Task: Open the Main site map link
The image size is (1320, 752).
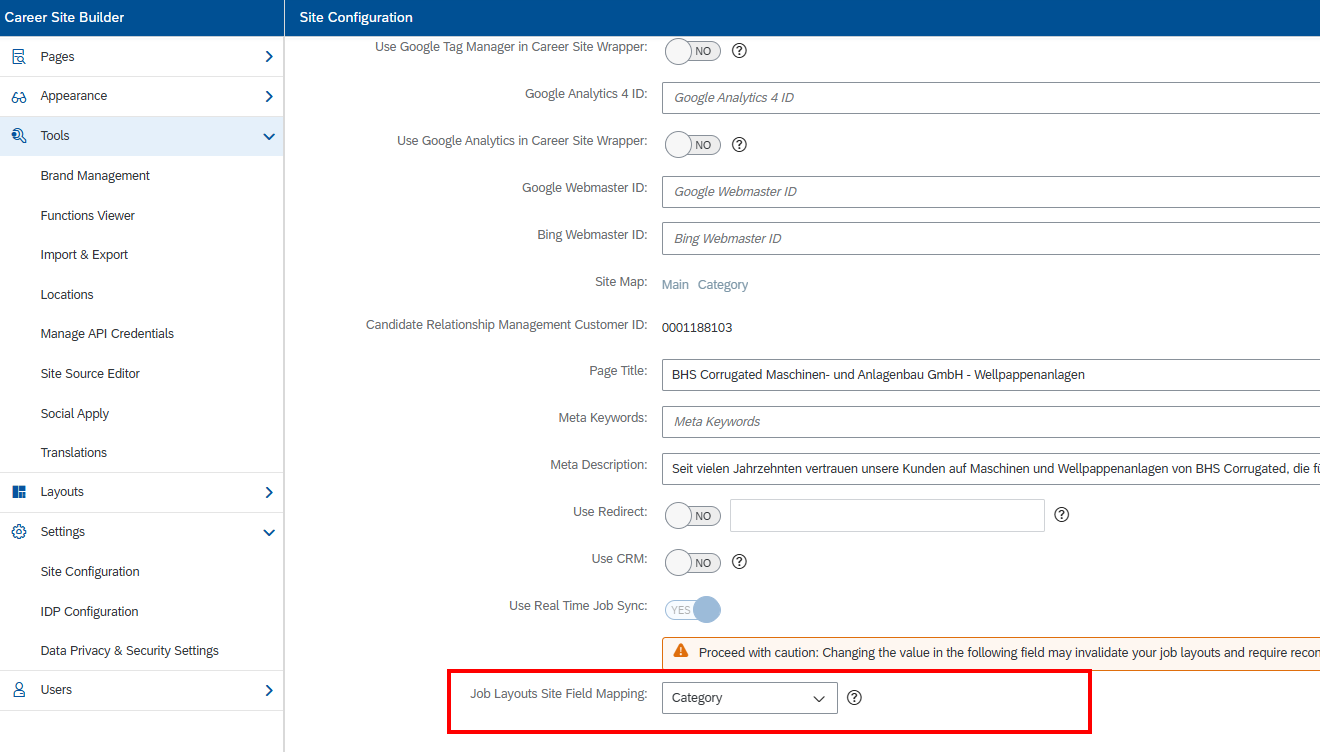Action: click(675, 285)
